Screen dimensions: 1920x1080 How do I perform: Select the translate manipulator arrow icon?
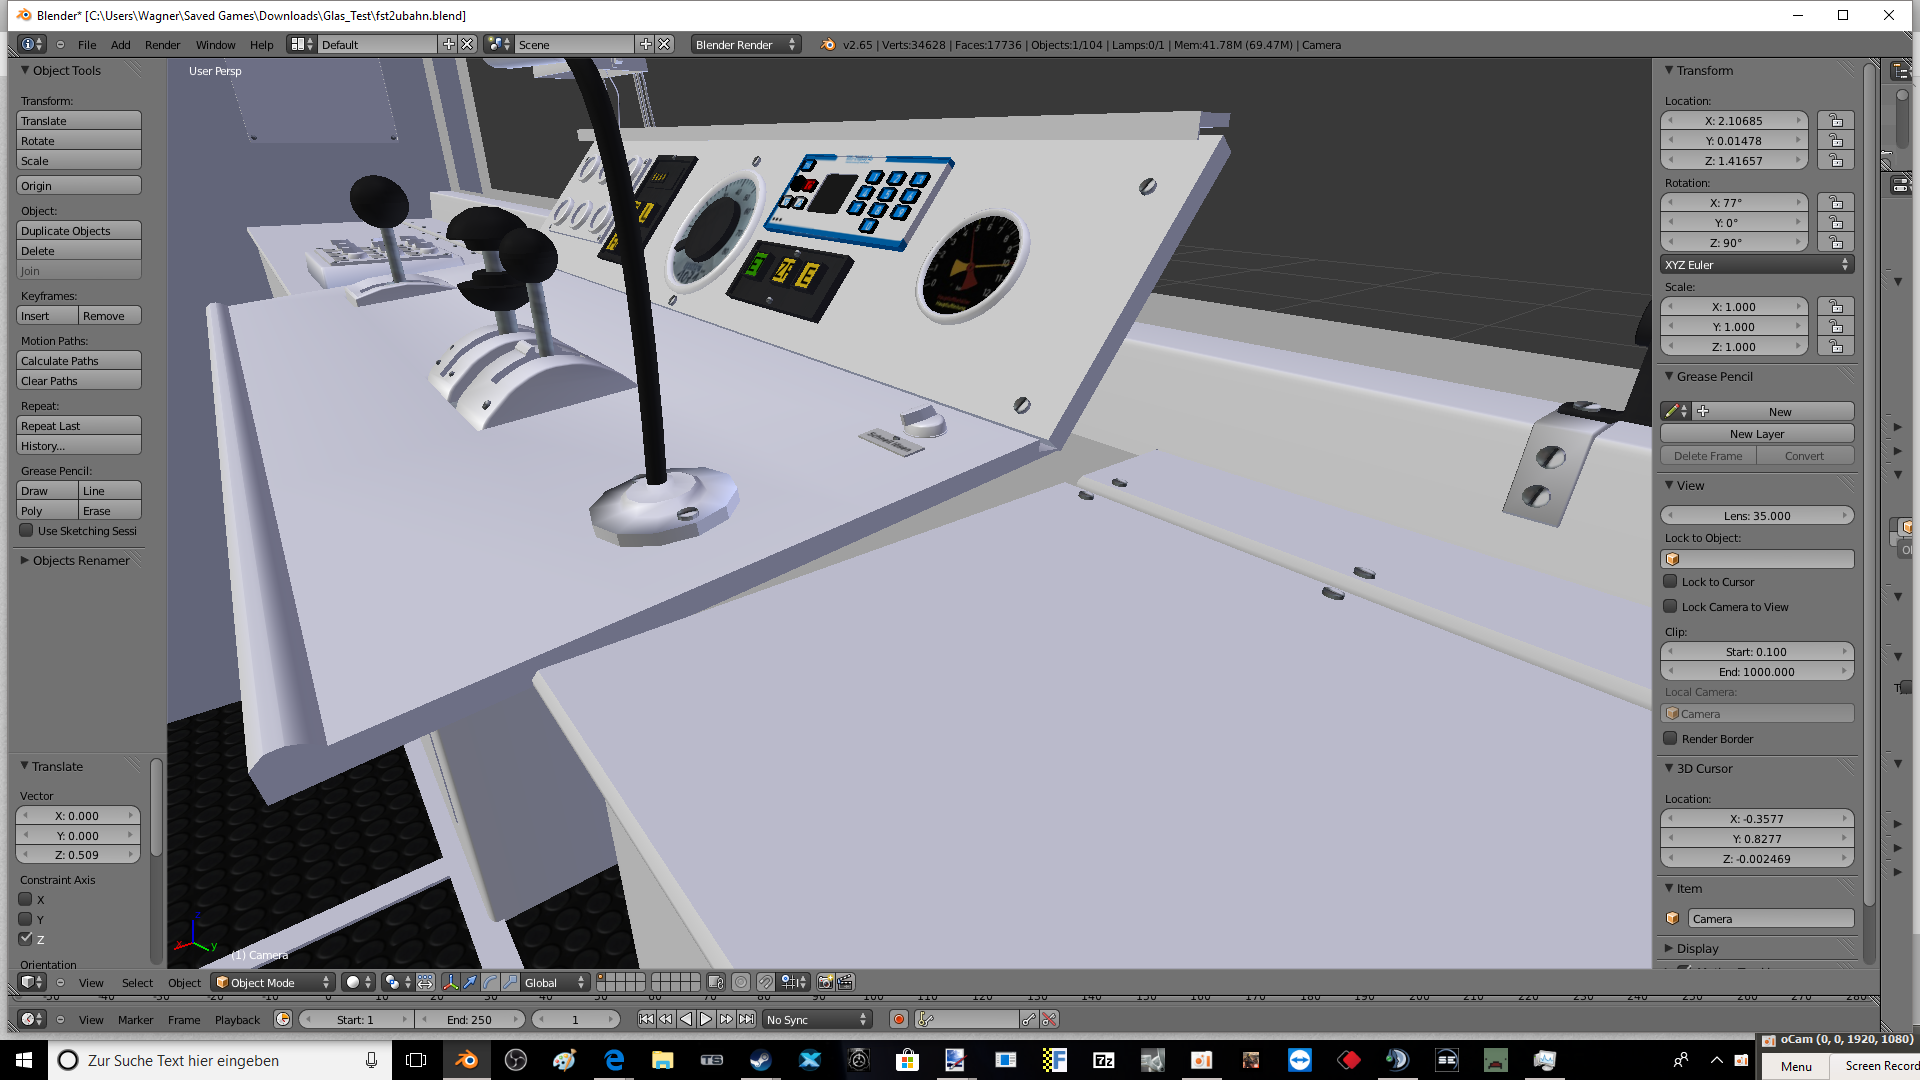(470, 982)
